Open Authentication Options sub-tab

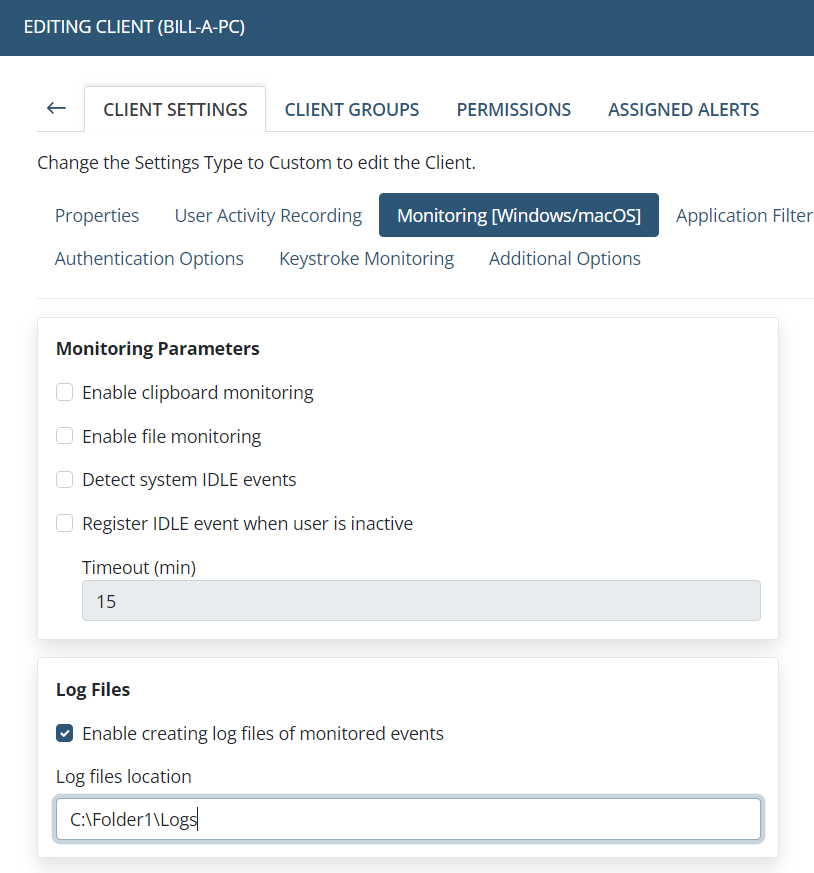pyautogui.click(x=149, y=258)
